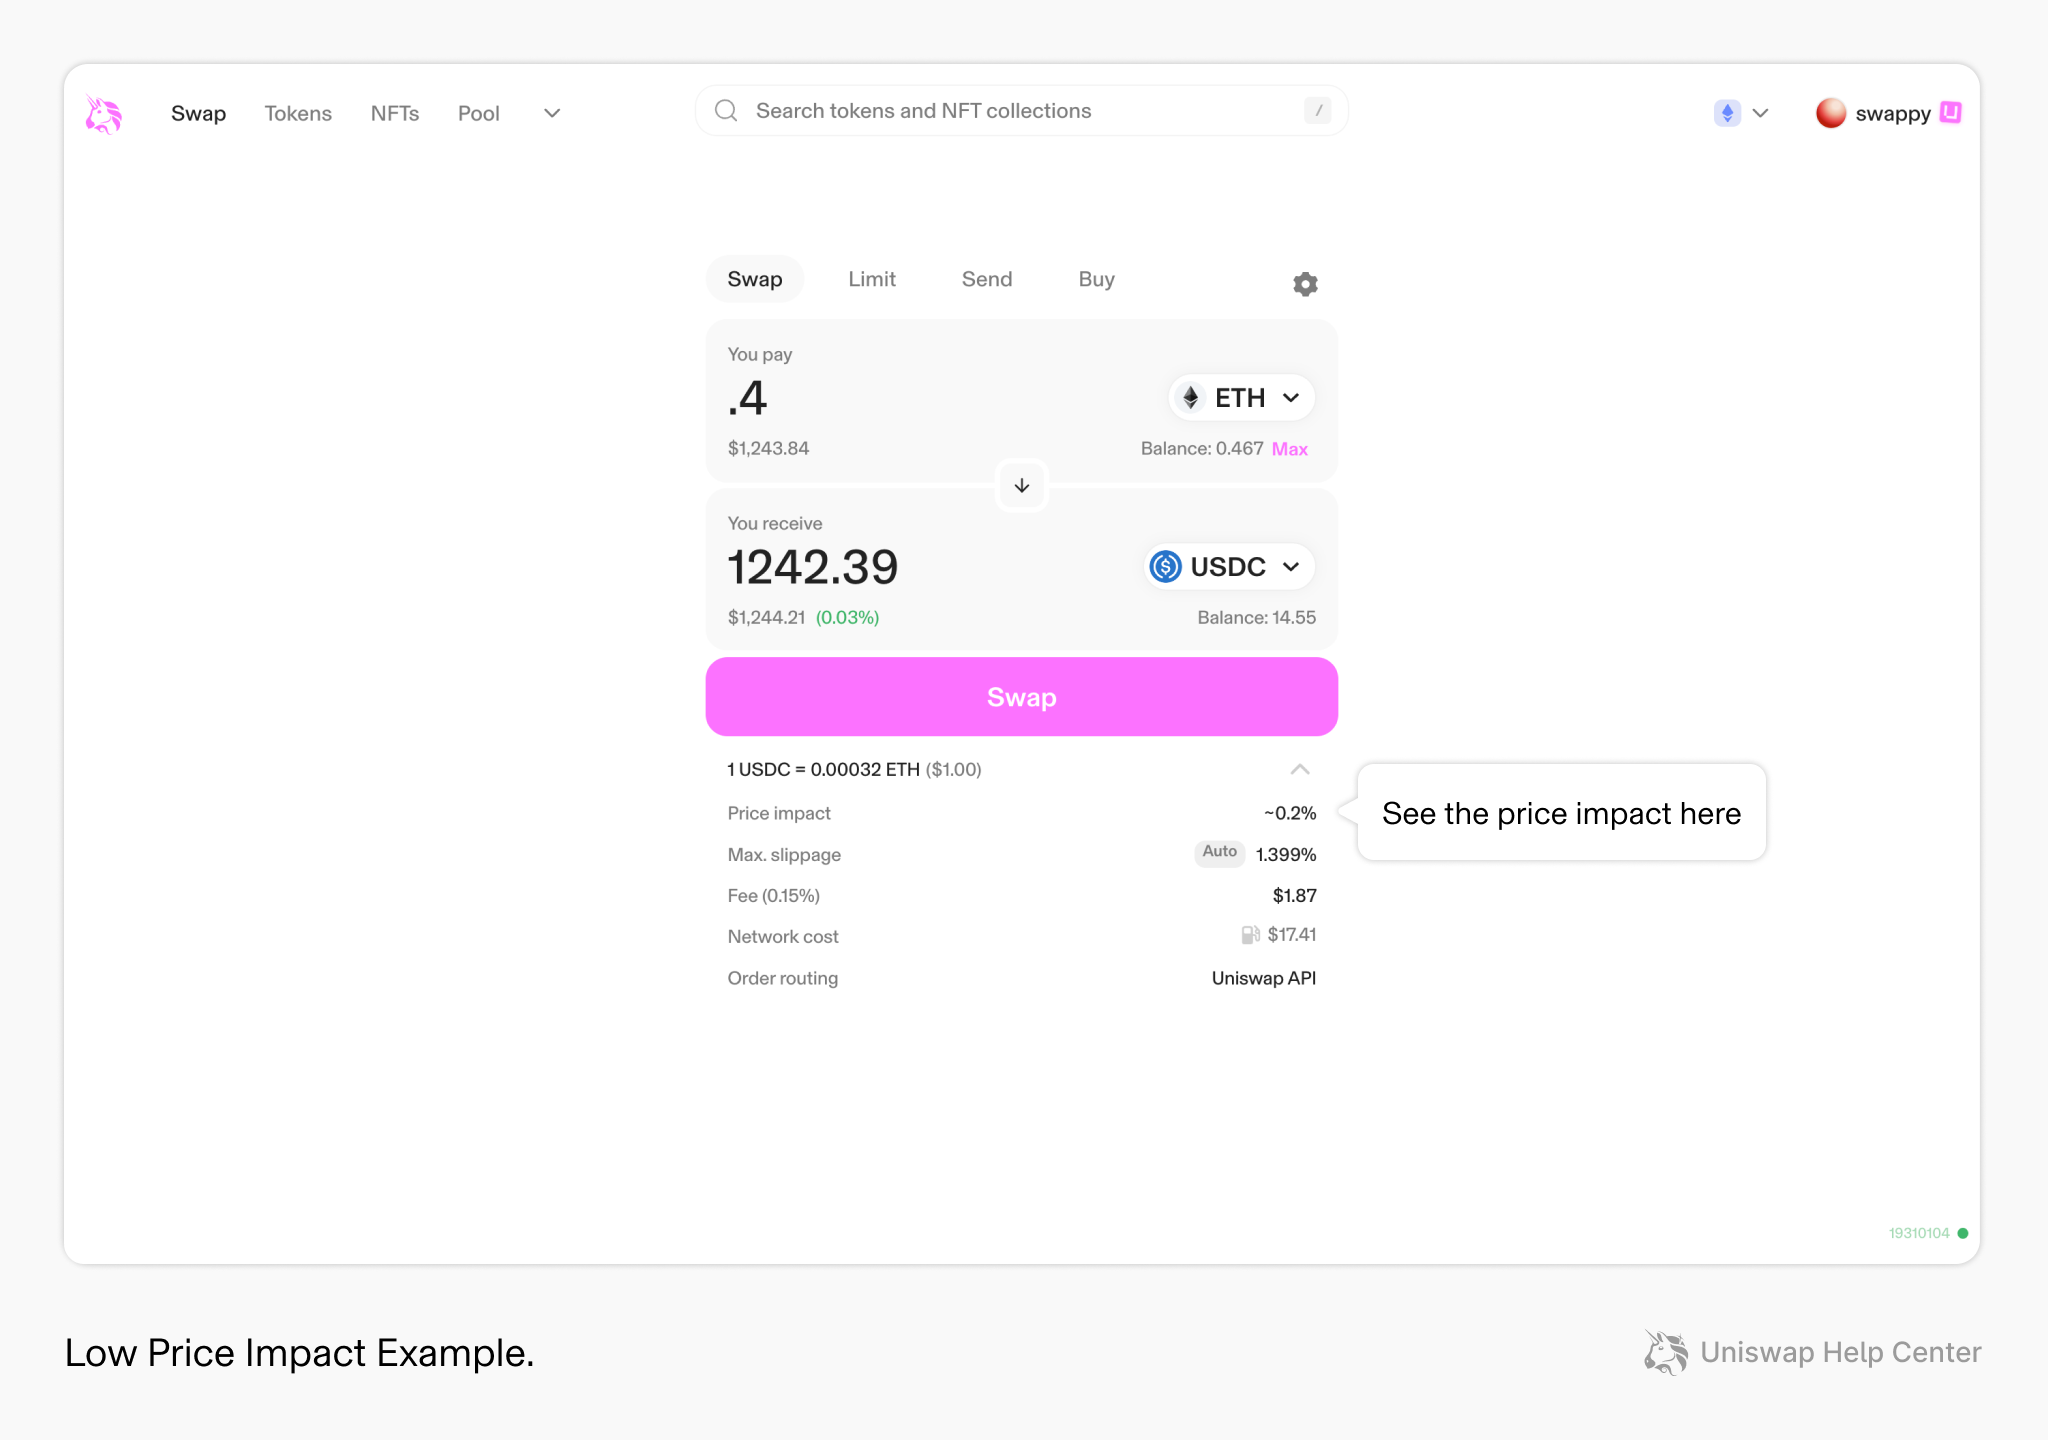Image resolution: width=2048 pixels, height=1440 pixels.
Task: Click the magnifying glass in the search bar
Action: click(x=725, y=110)
